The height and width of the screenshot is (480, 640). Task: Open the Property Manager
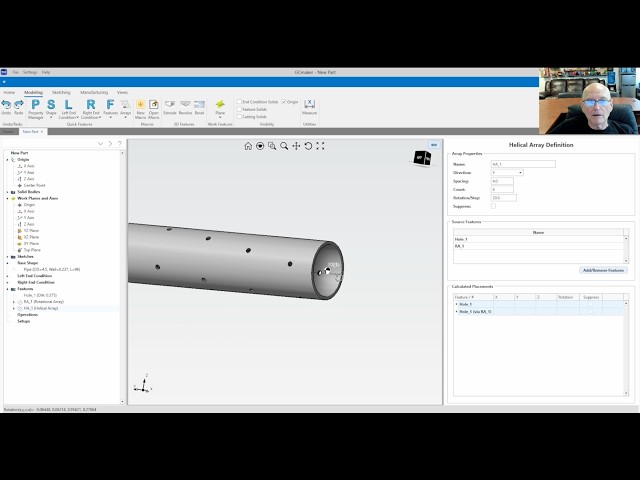point(36,109)
